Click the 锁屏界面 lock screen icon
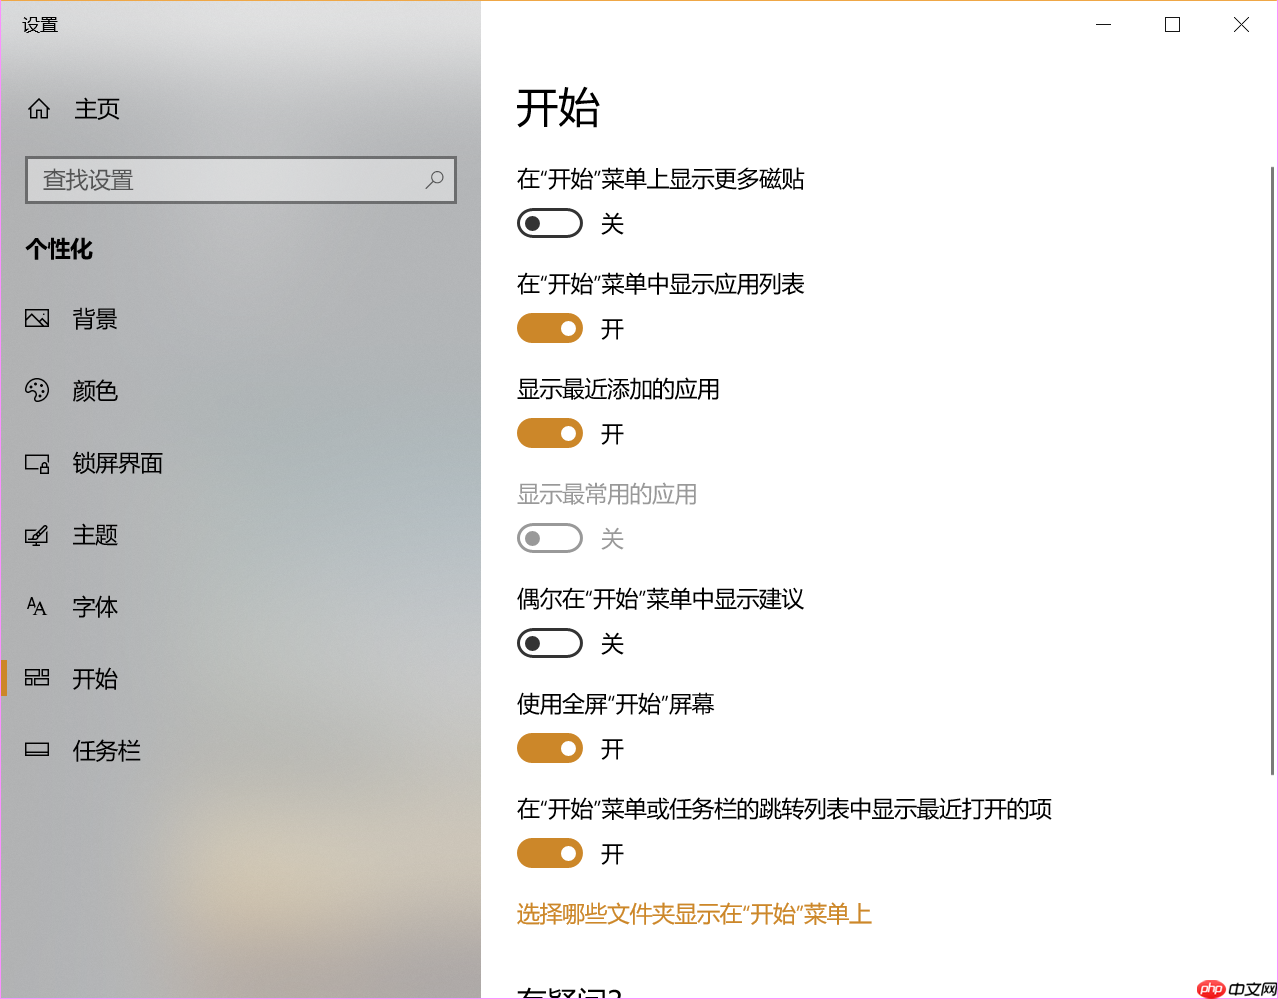This screenshot has height=999, width=1278. 37,463
